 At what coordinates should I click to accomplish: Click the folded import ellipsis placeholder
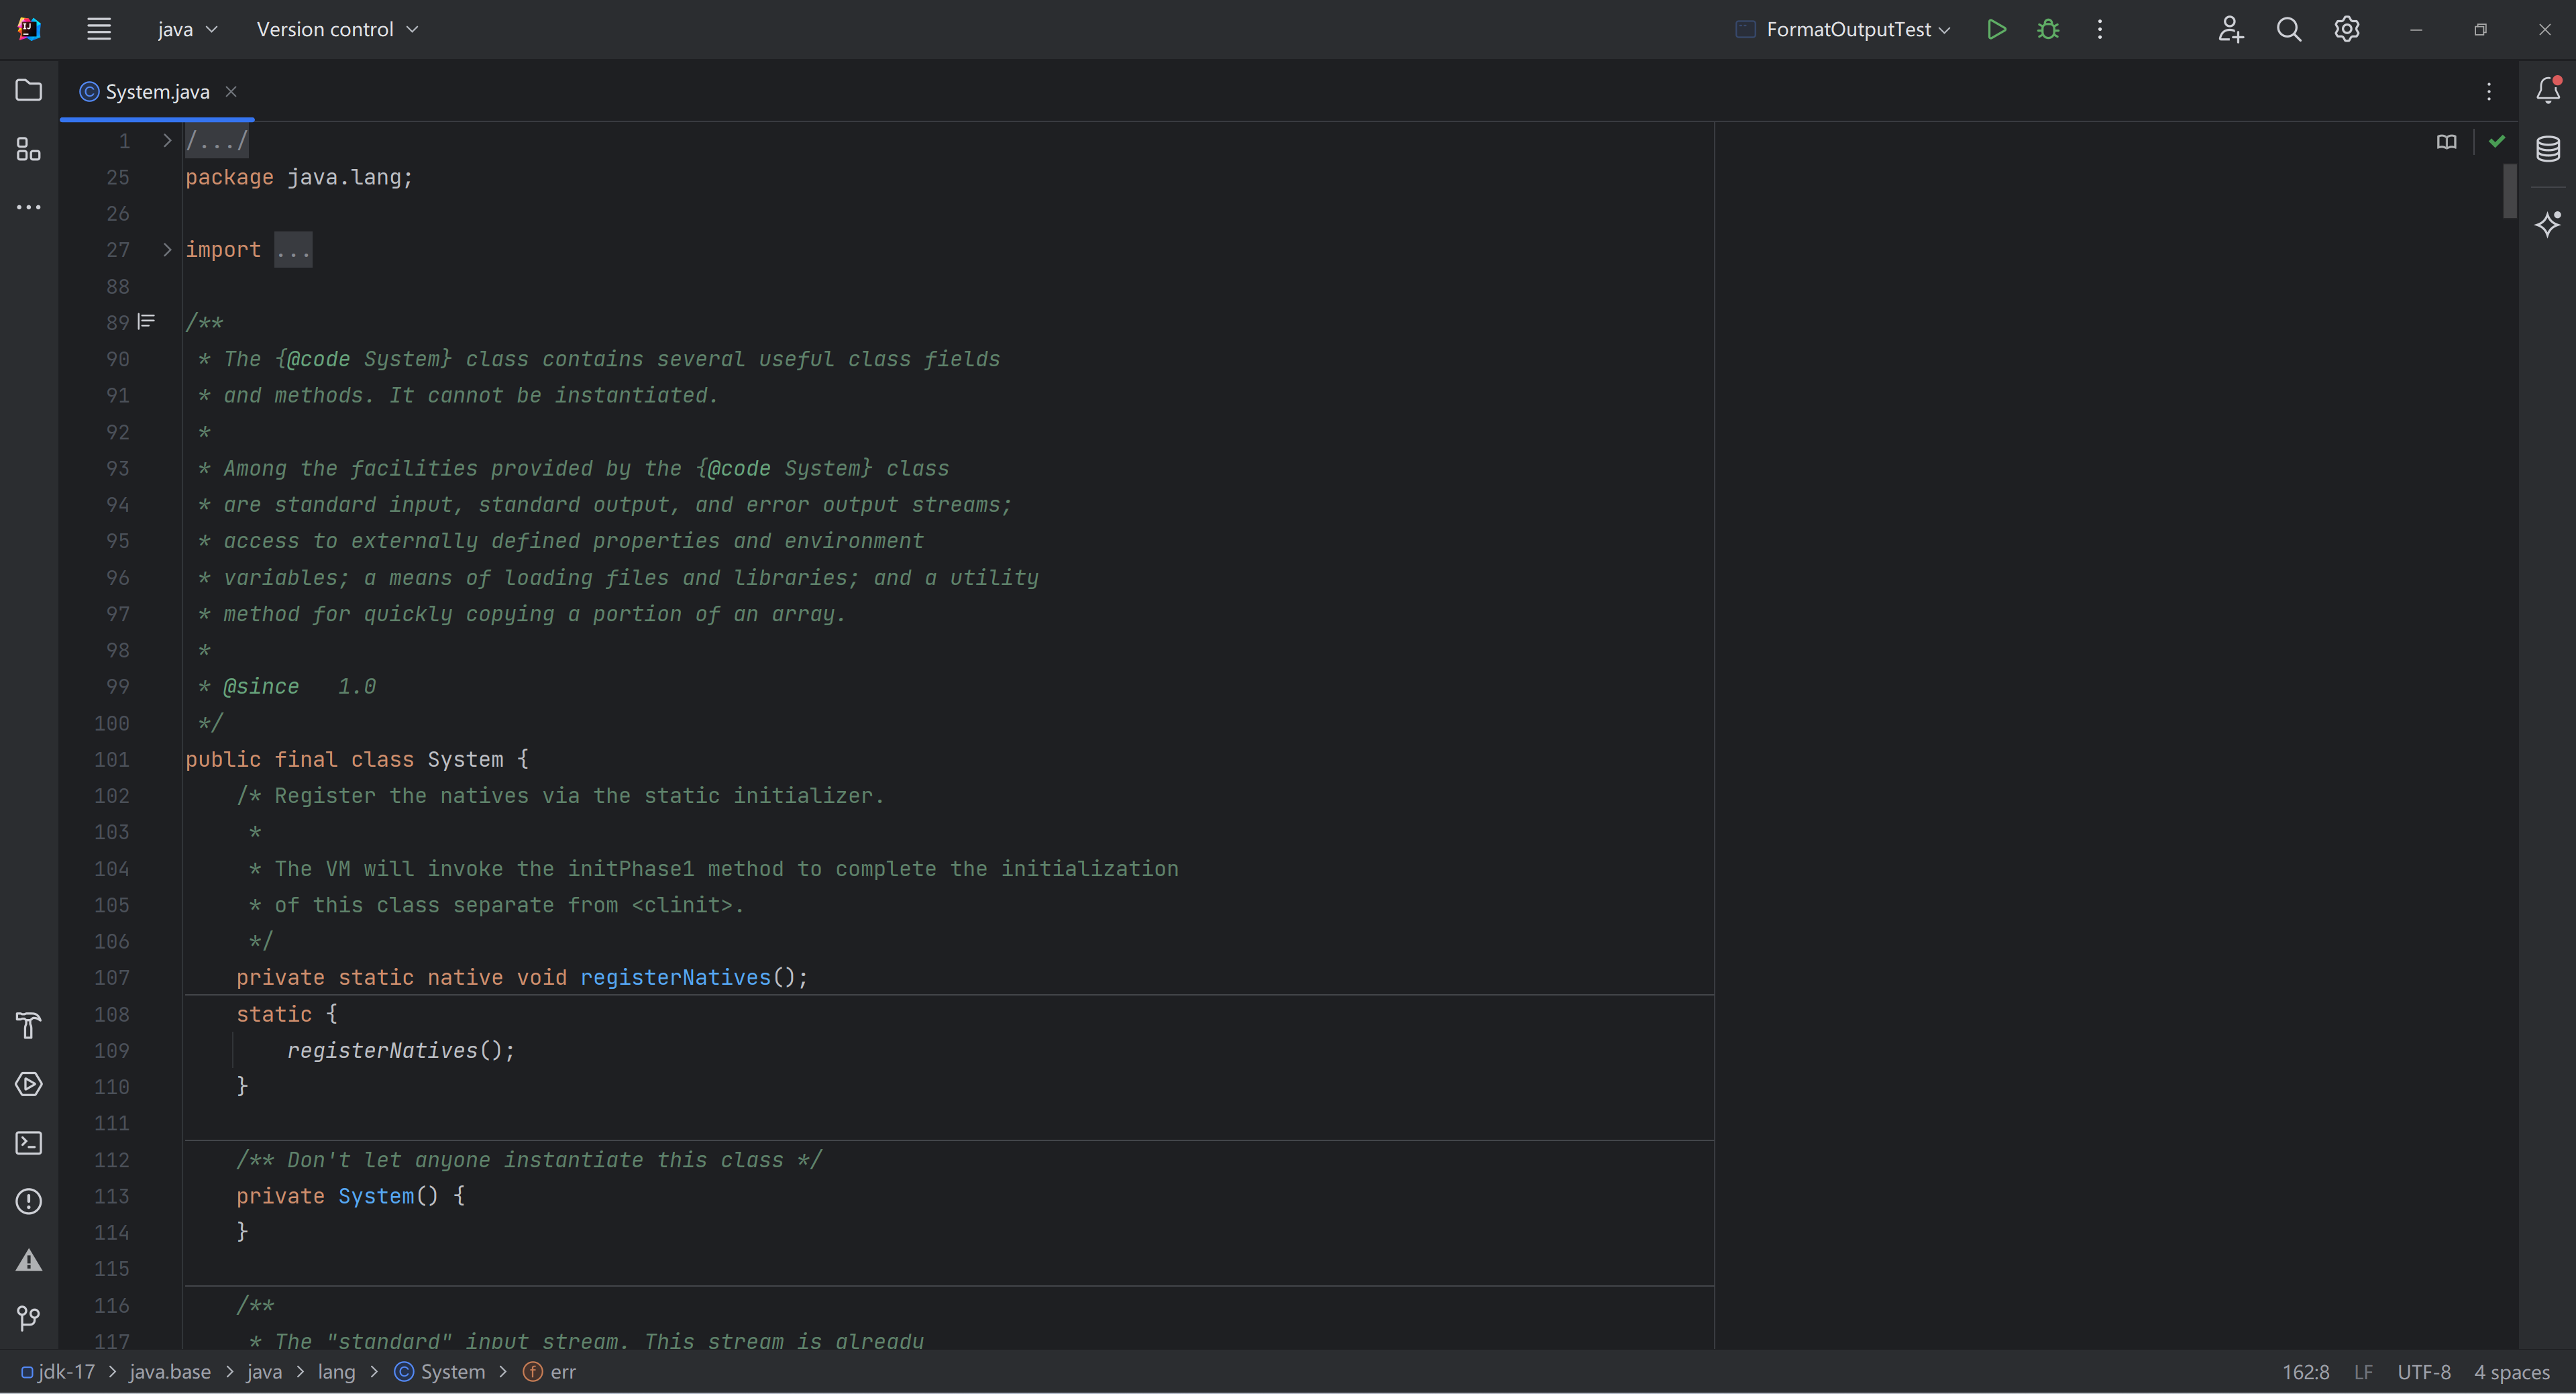293,250
